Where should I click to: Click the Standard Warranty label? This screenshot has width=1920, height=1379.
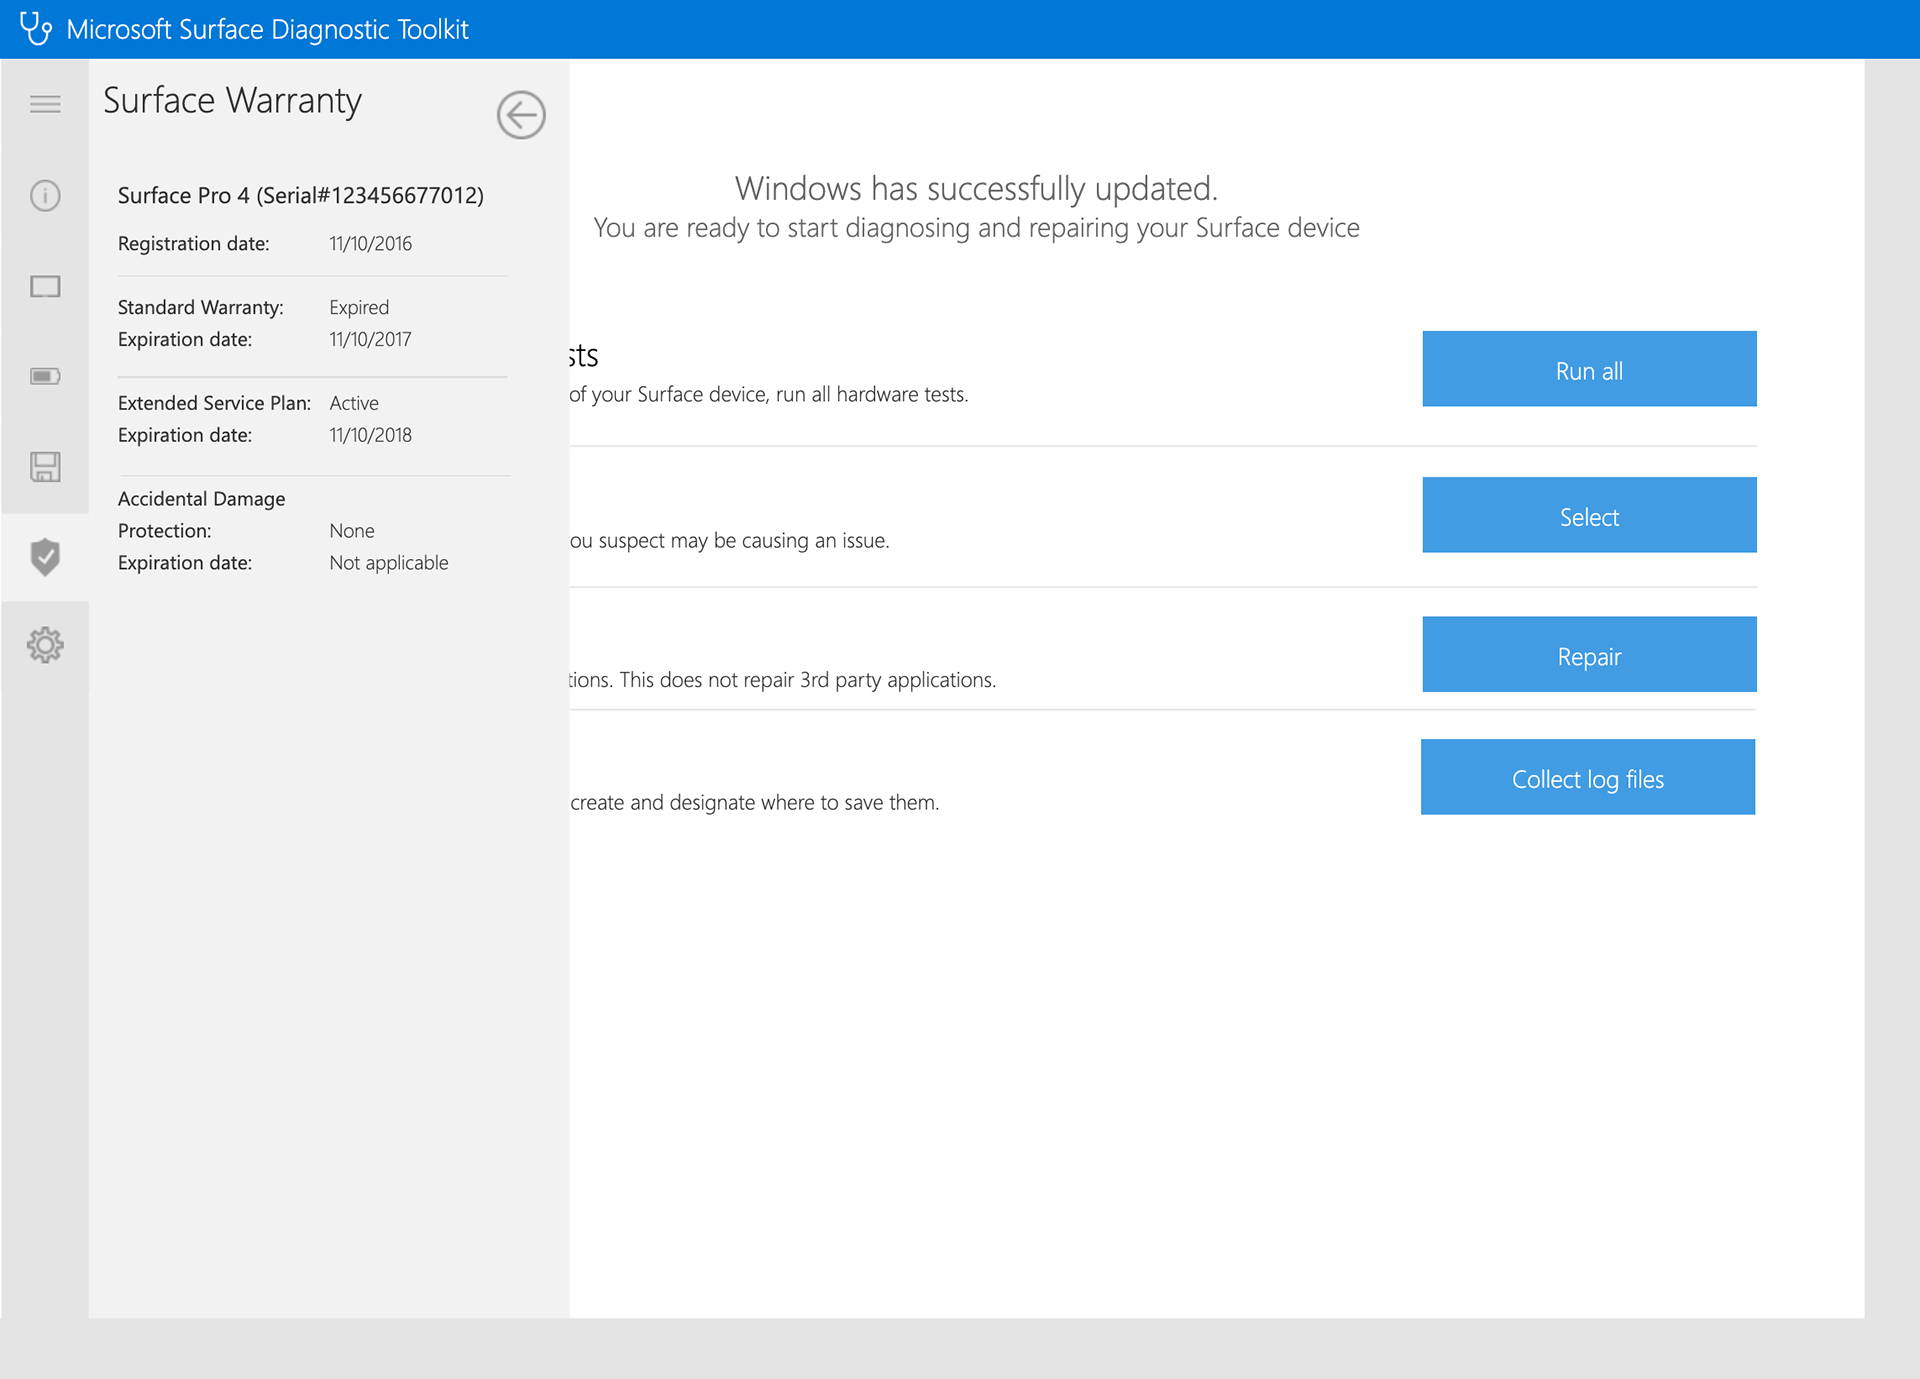click(200, 308)
